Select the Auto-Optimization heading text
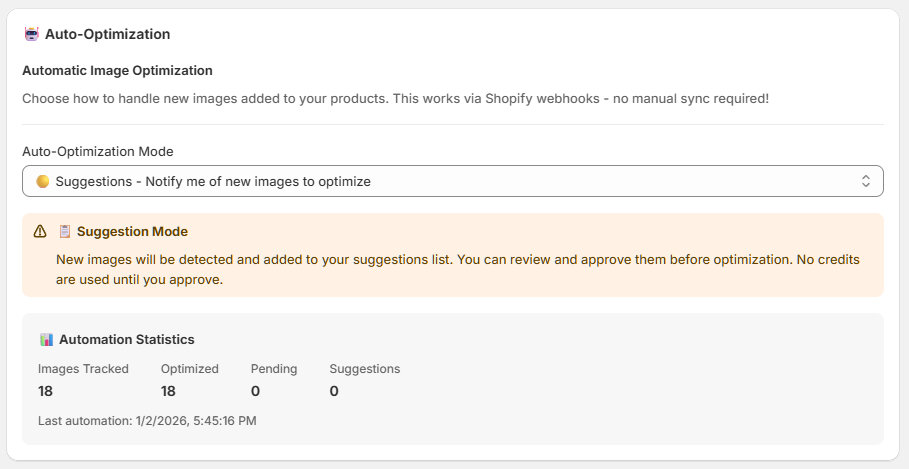Image resolution: width=909 pixels, height=469 pixels. click(107, 34)
